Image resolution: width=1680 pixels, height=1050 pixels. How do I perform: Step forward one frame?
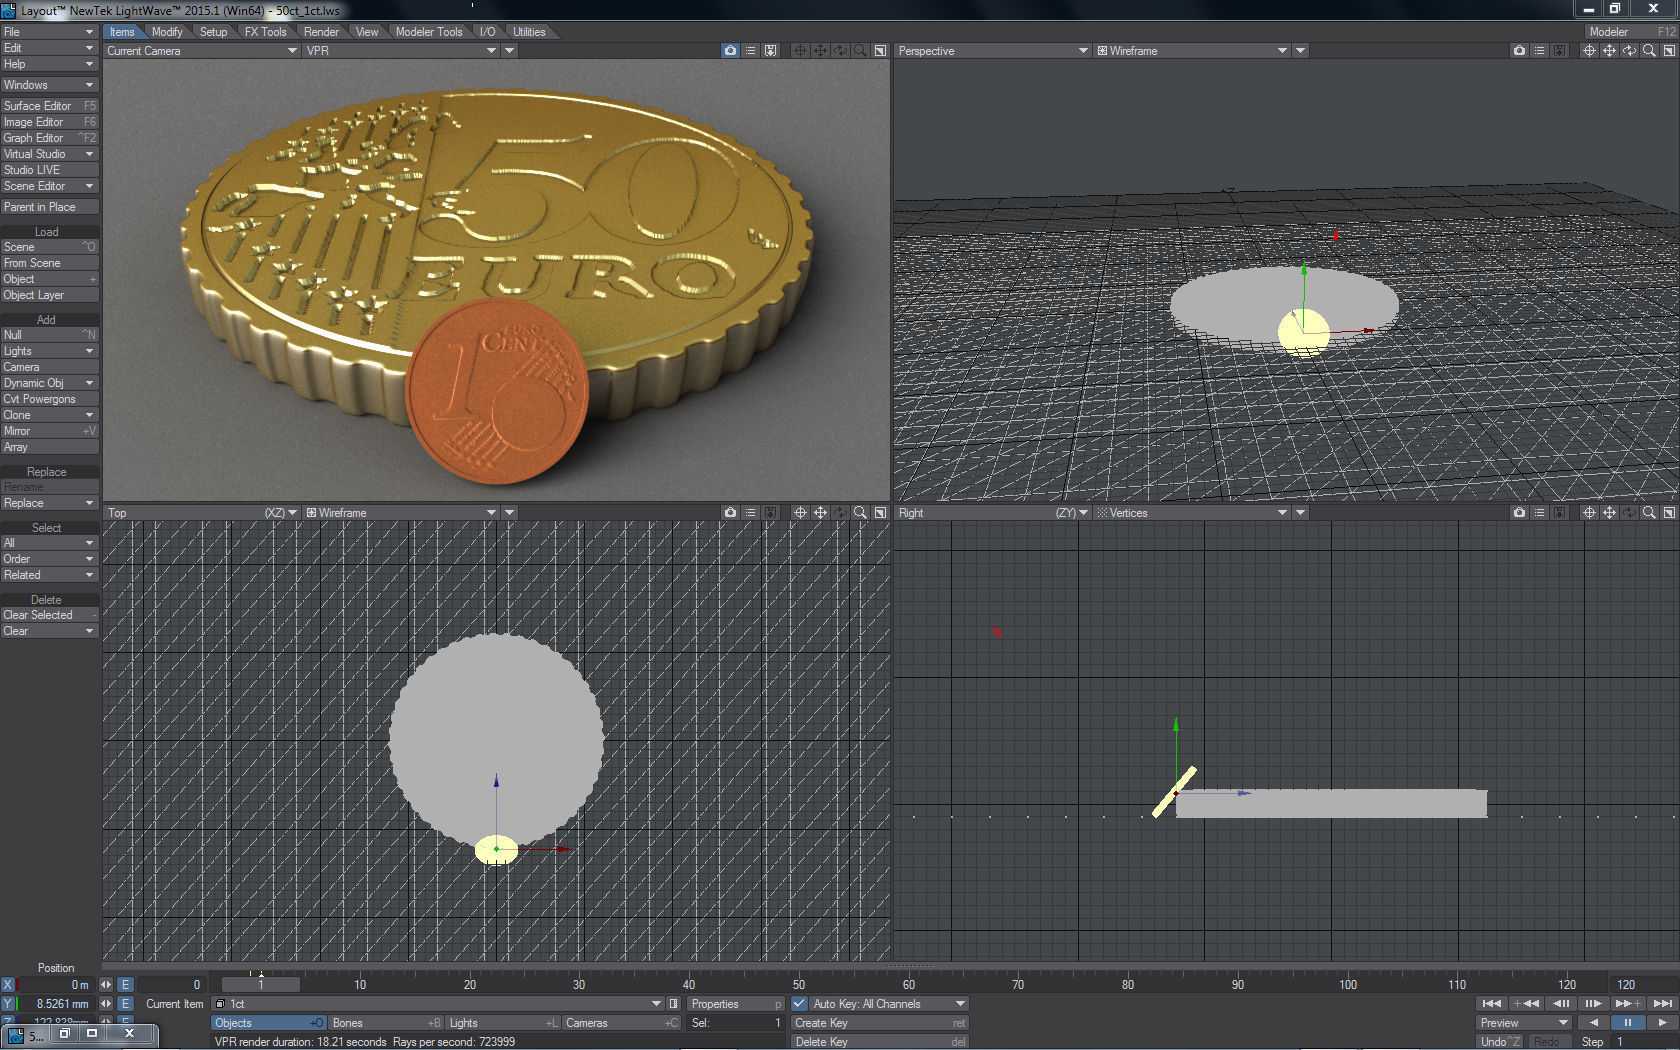click(x=1594, y=1003)
